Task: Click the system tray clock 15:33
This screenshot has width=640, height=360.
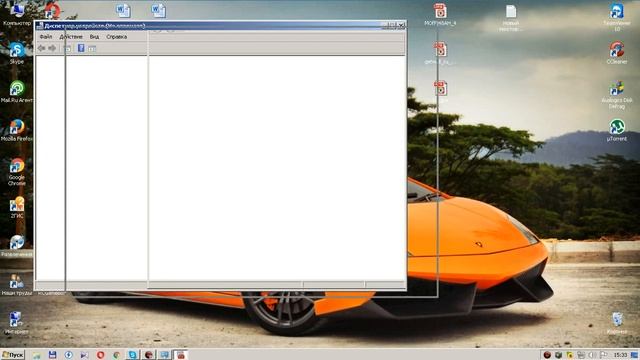Action: [x=620, y=355]
